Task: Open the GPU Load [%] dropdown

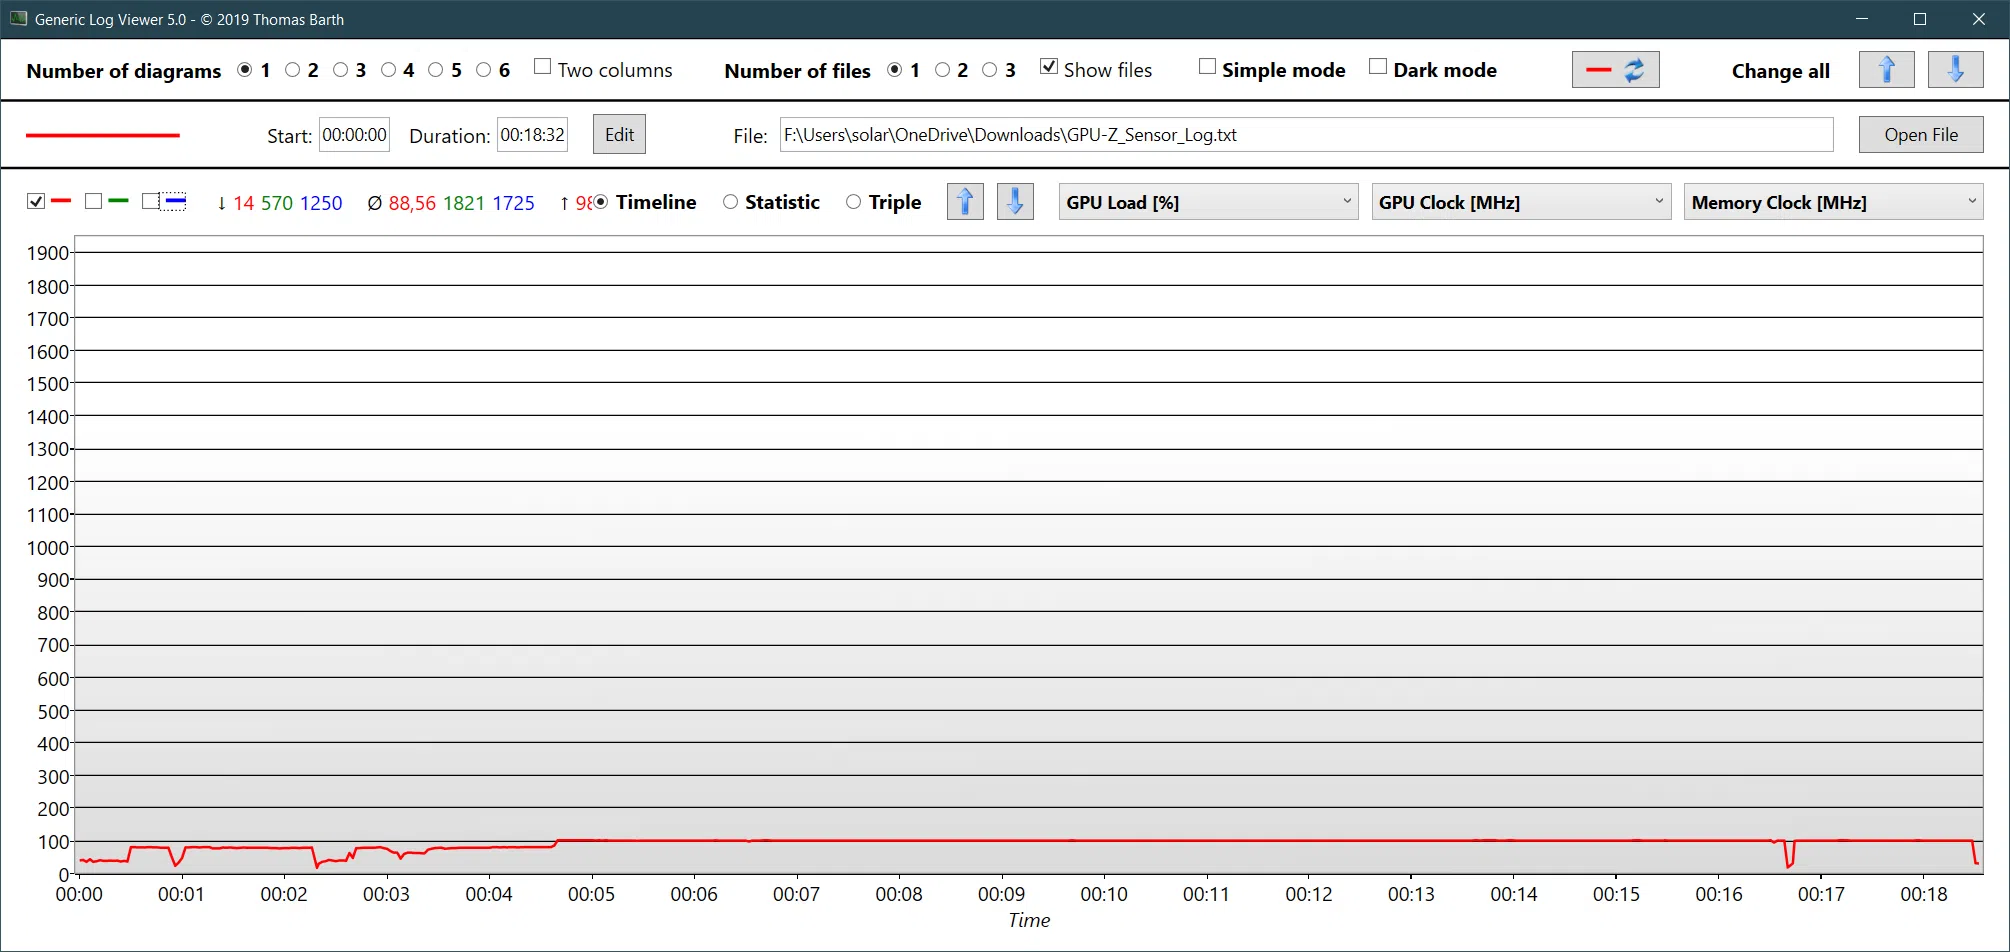Action: coord(1208,202)
